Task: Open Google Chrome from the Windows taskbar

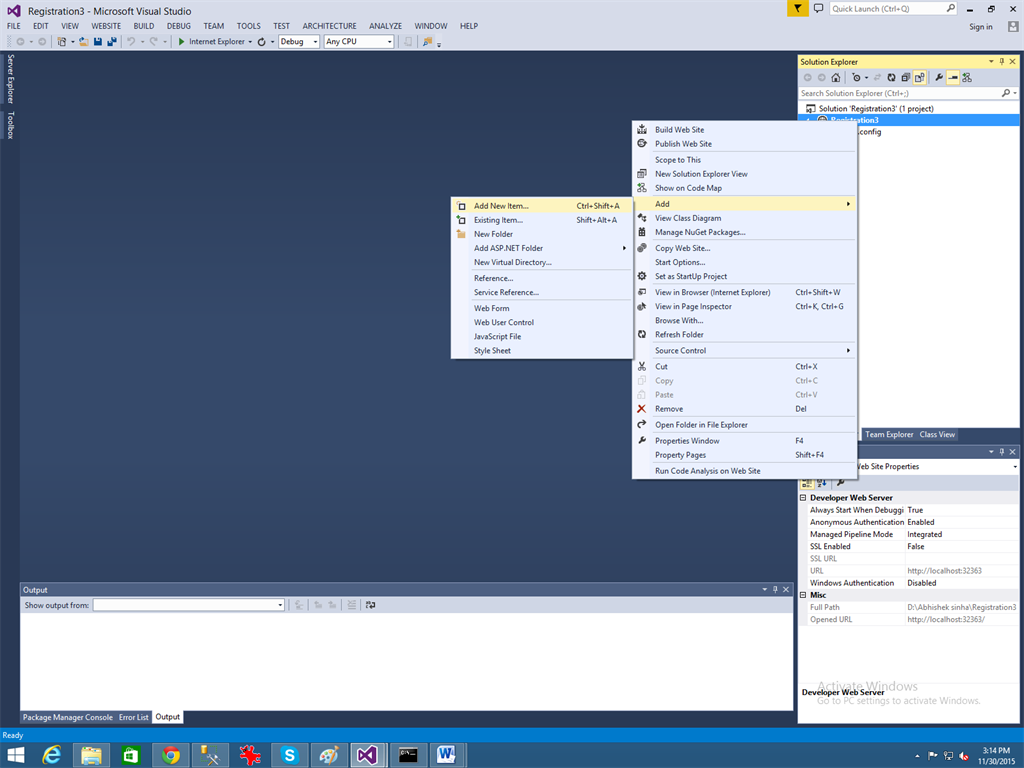Action: 171,755
